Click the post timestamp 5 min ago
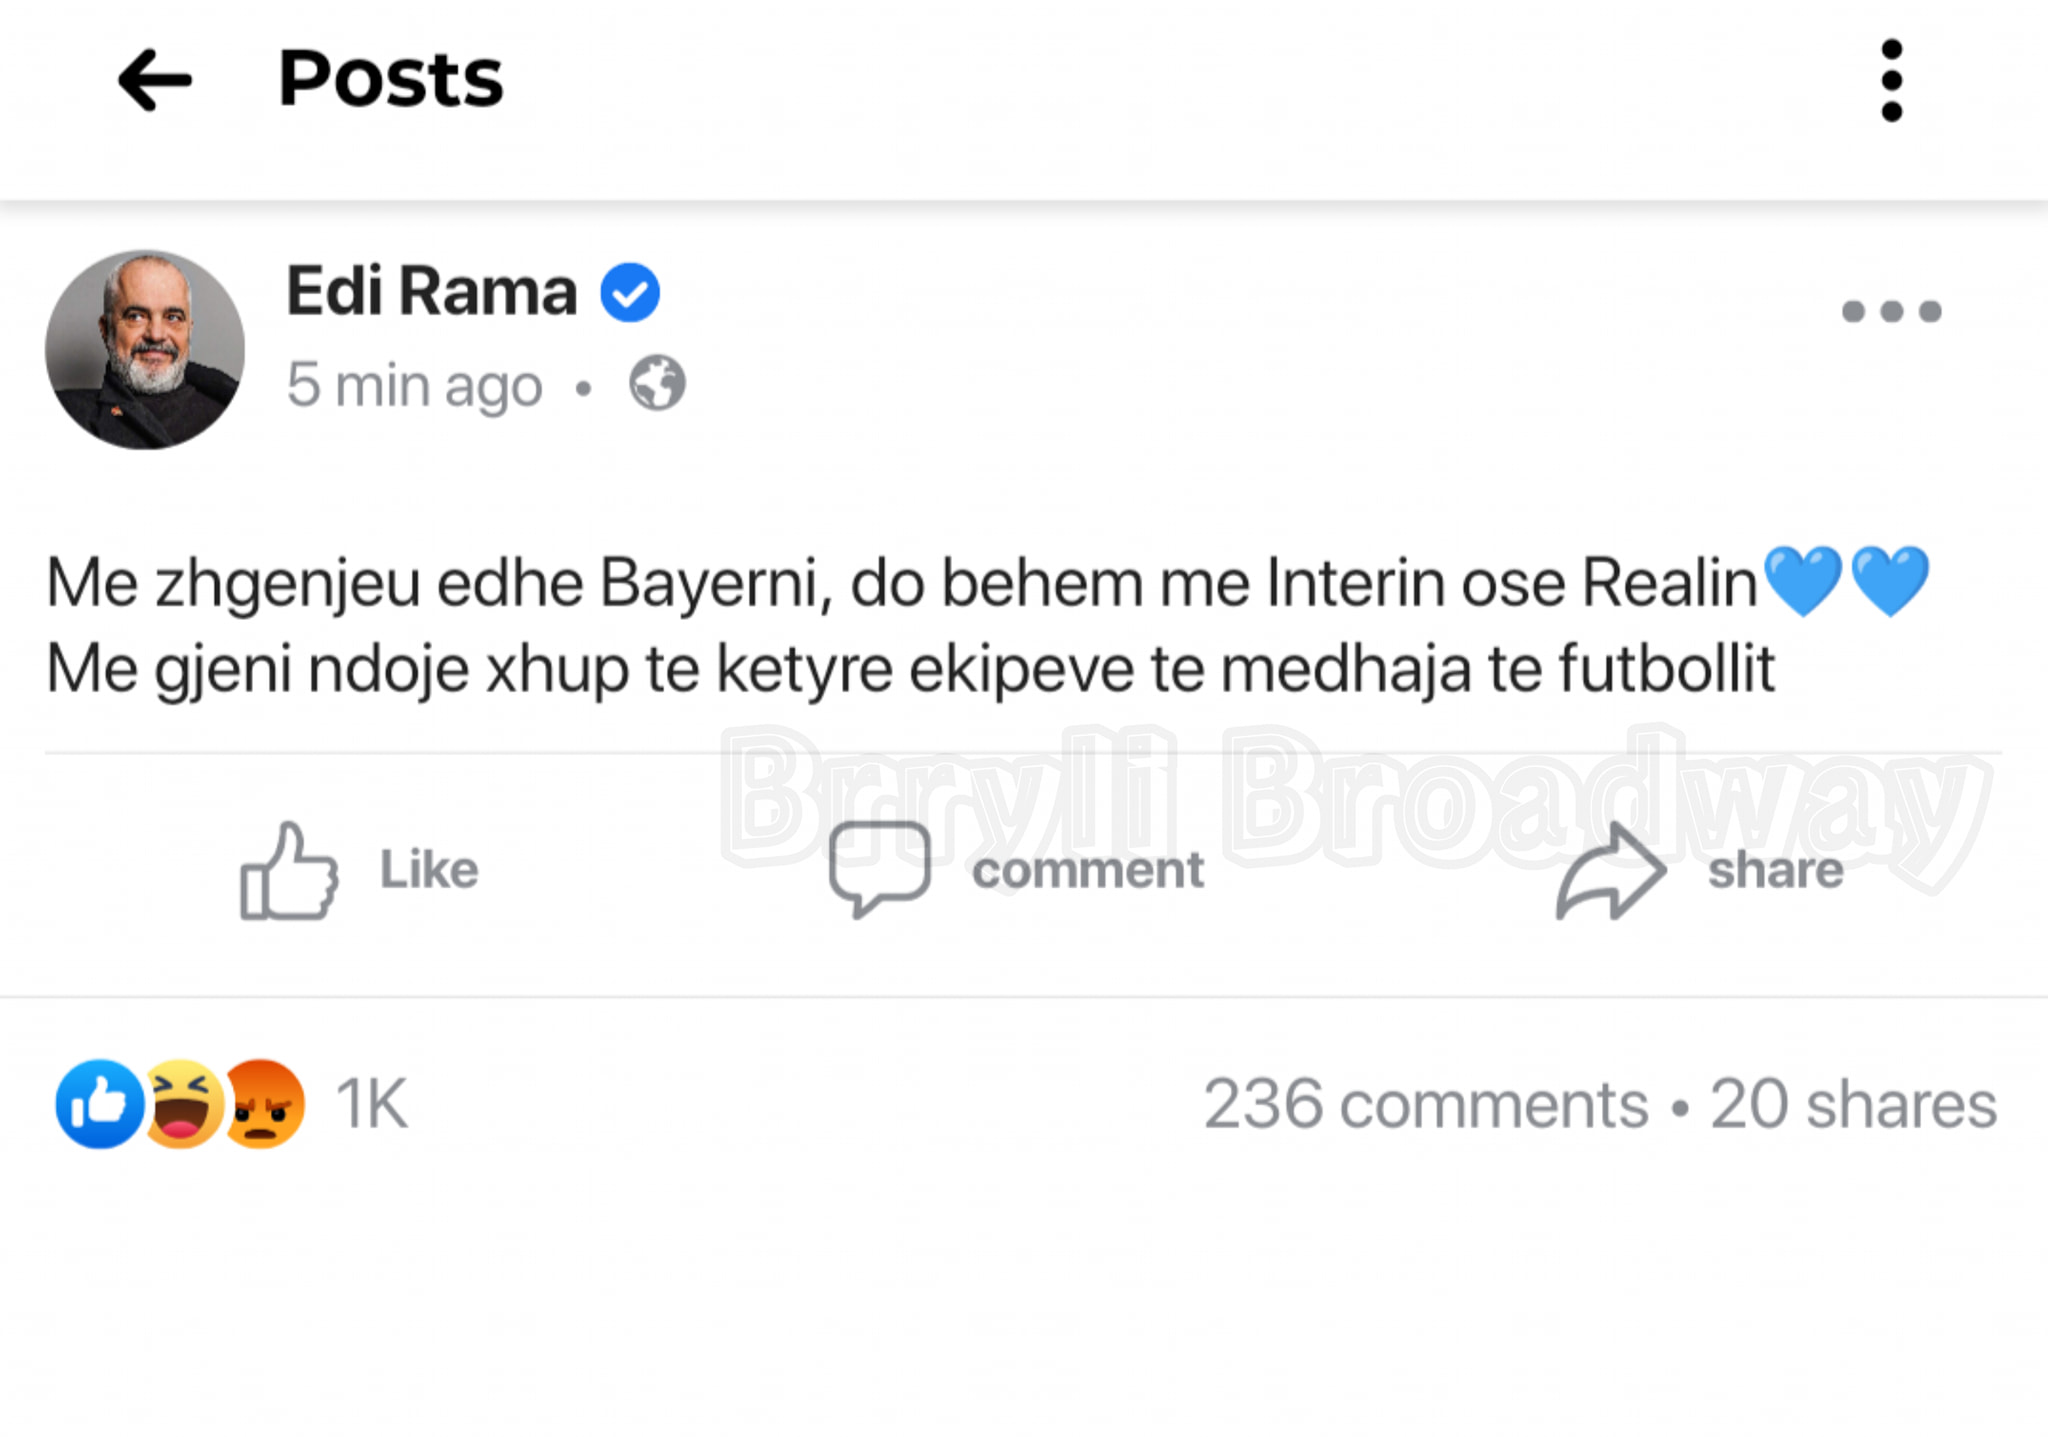Image resolution: width=2048 pixels, height=1437 pixels. click(x=414, y=385)
